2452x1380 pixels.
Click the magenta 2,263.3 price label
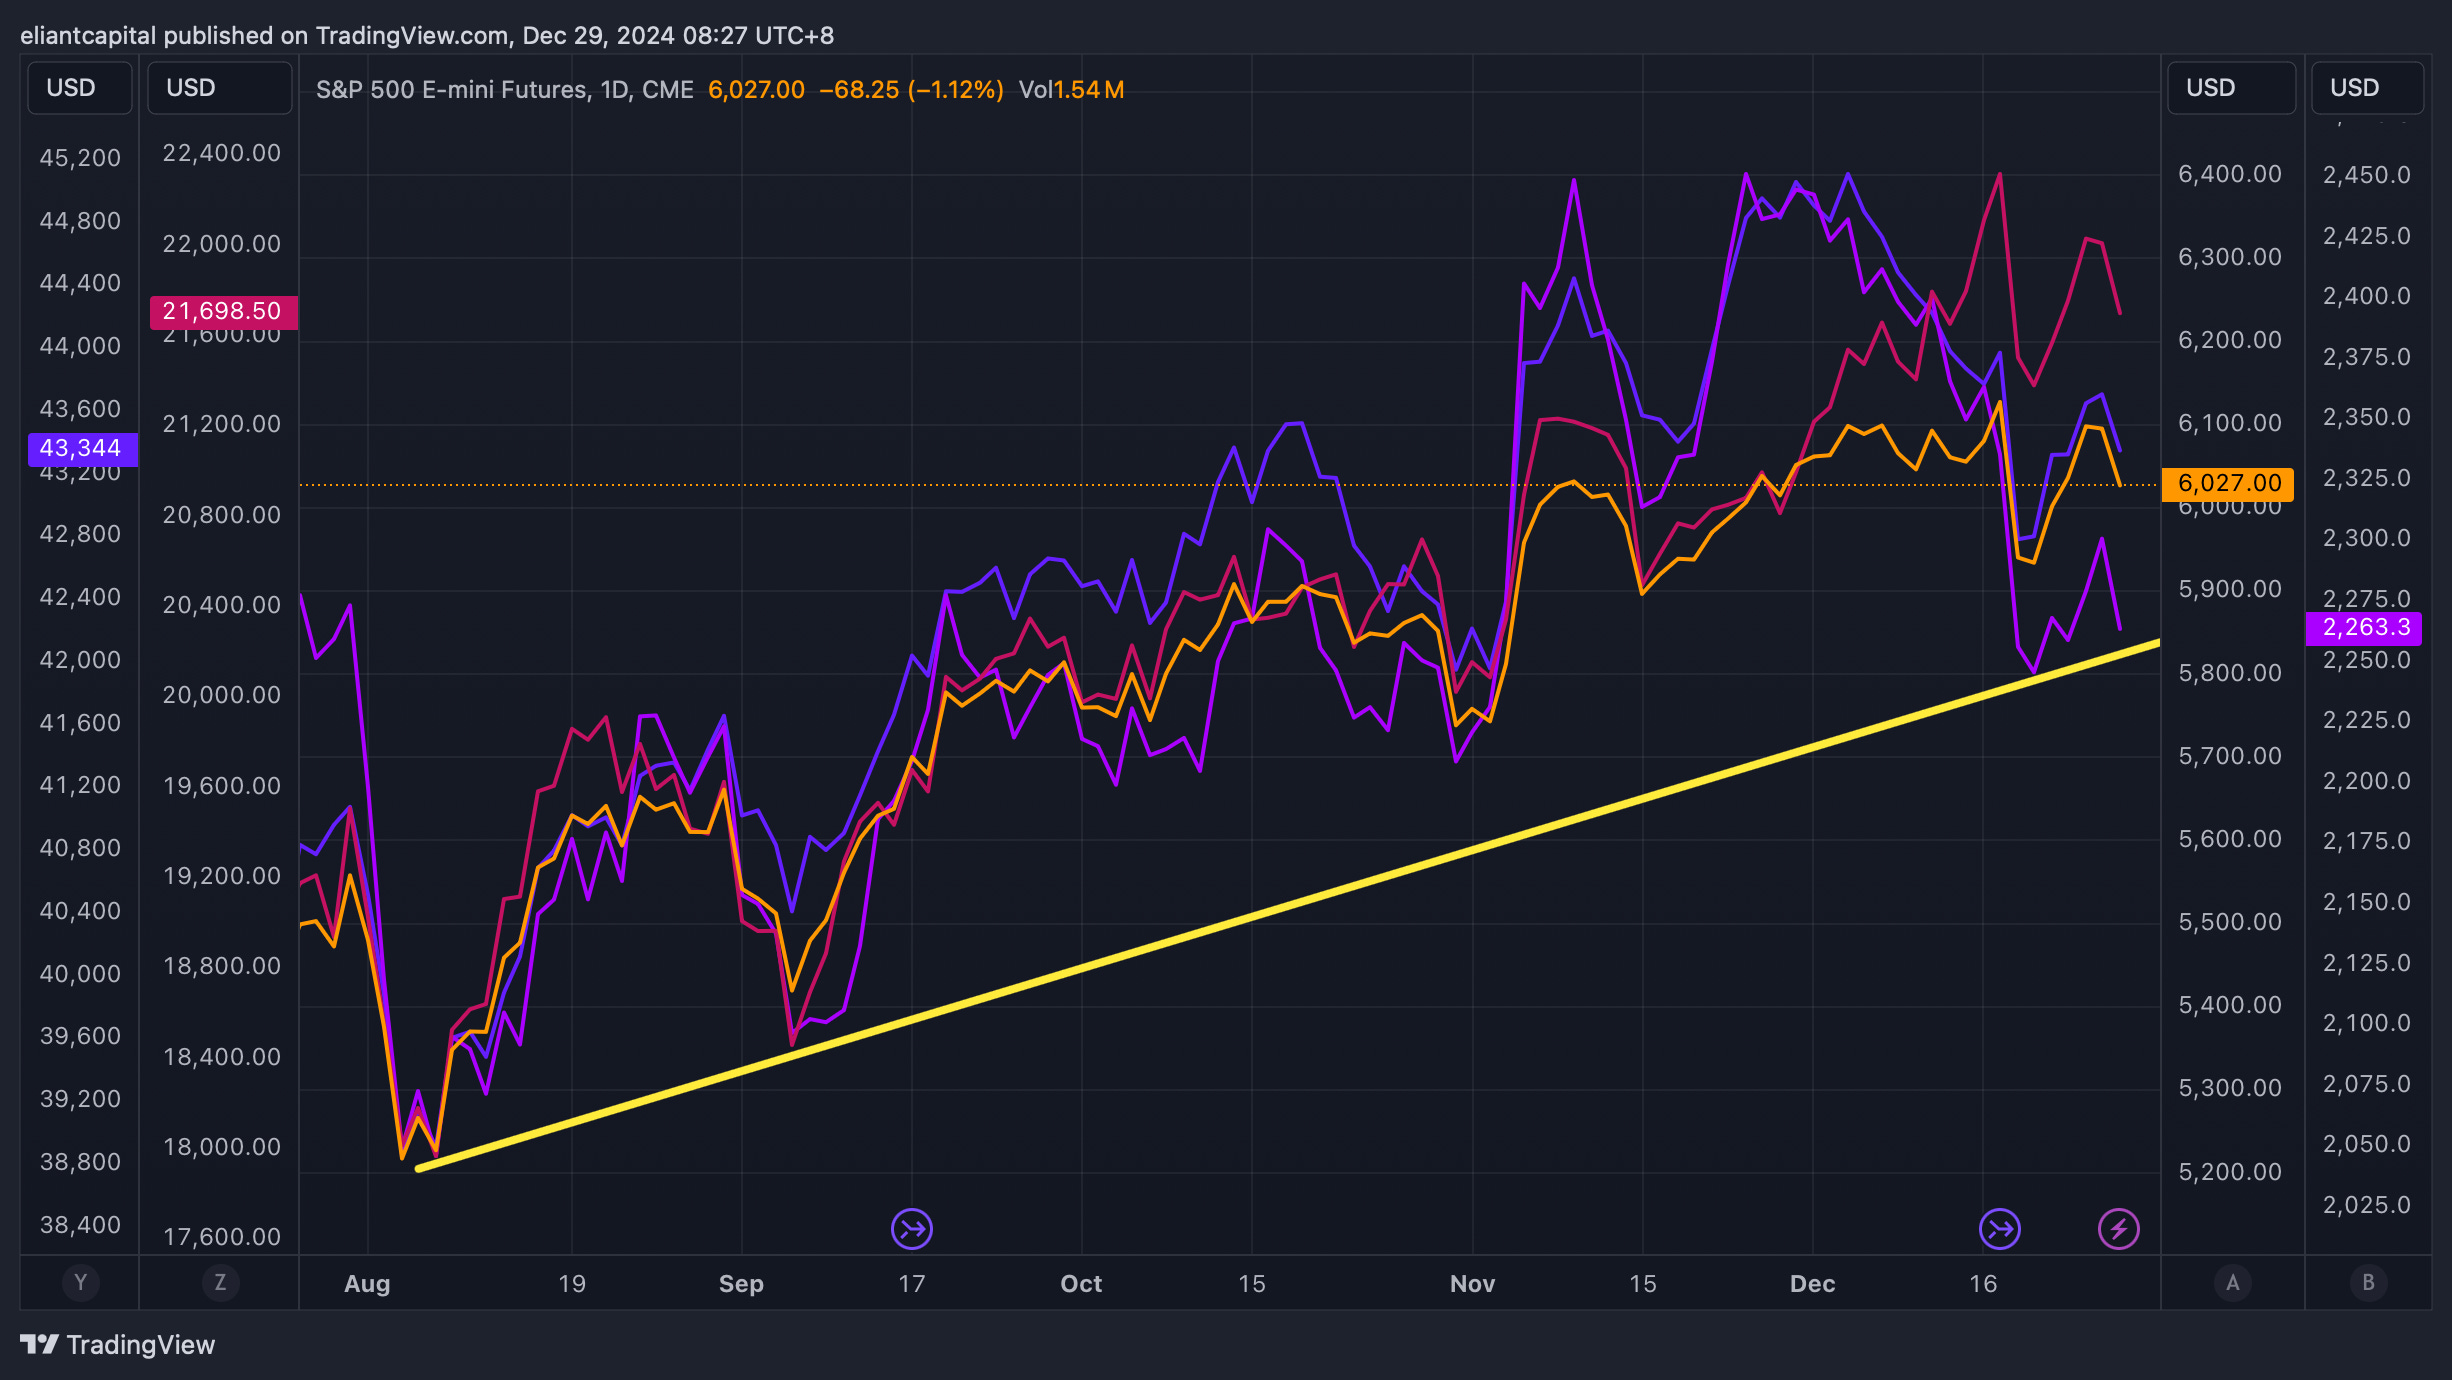tap(2365, 628)
